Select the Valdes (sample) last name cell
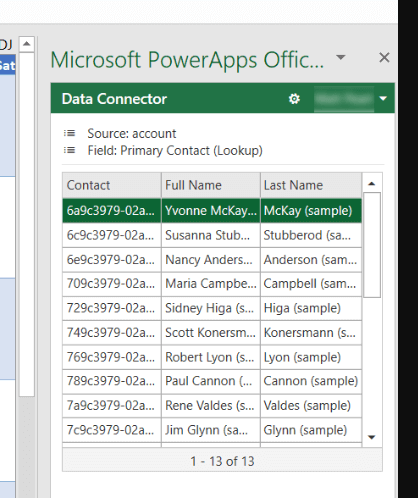418x498 pixels. click(311, 406)
